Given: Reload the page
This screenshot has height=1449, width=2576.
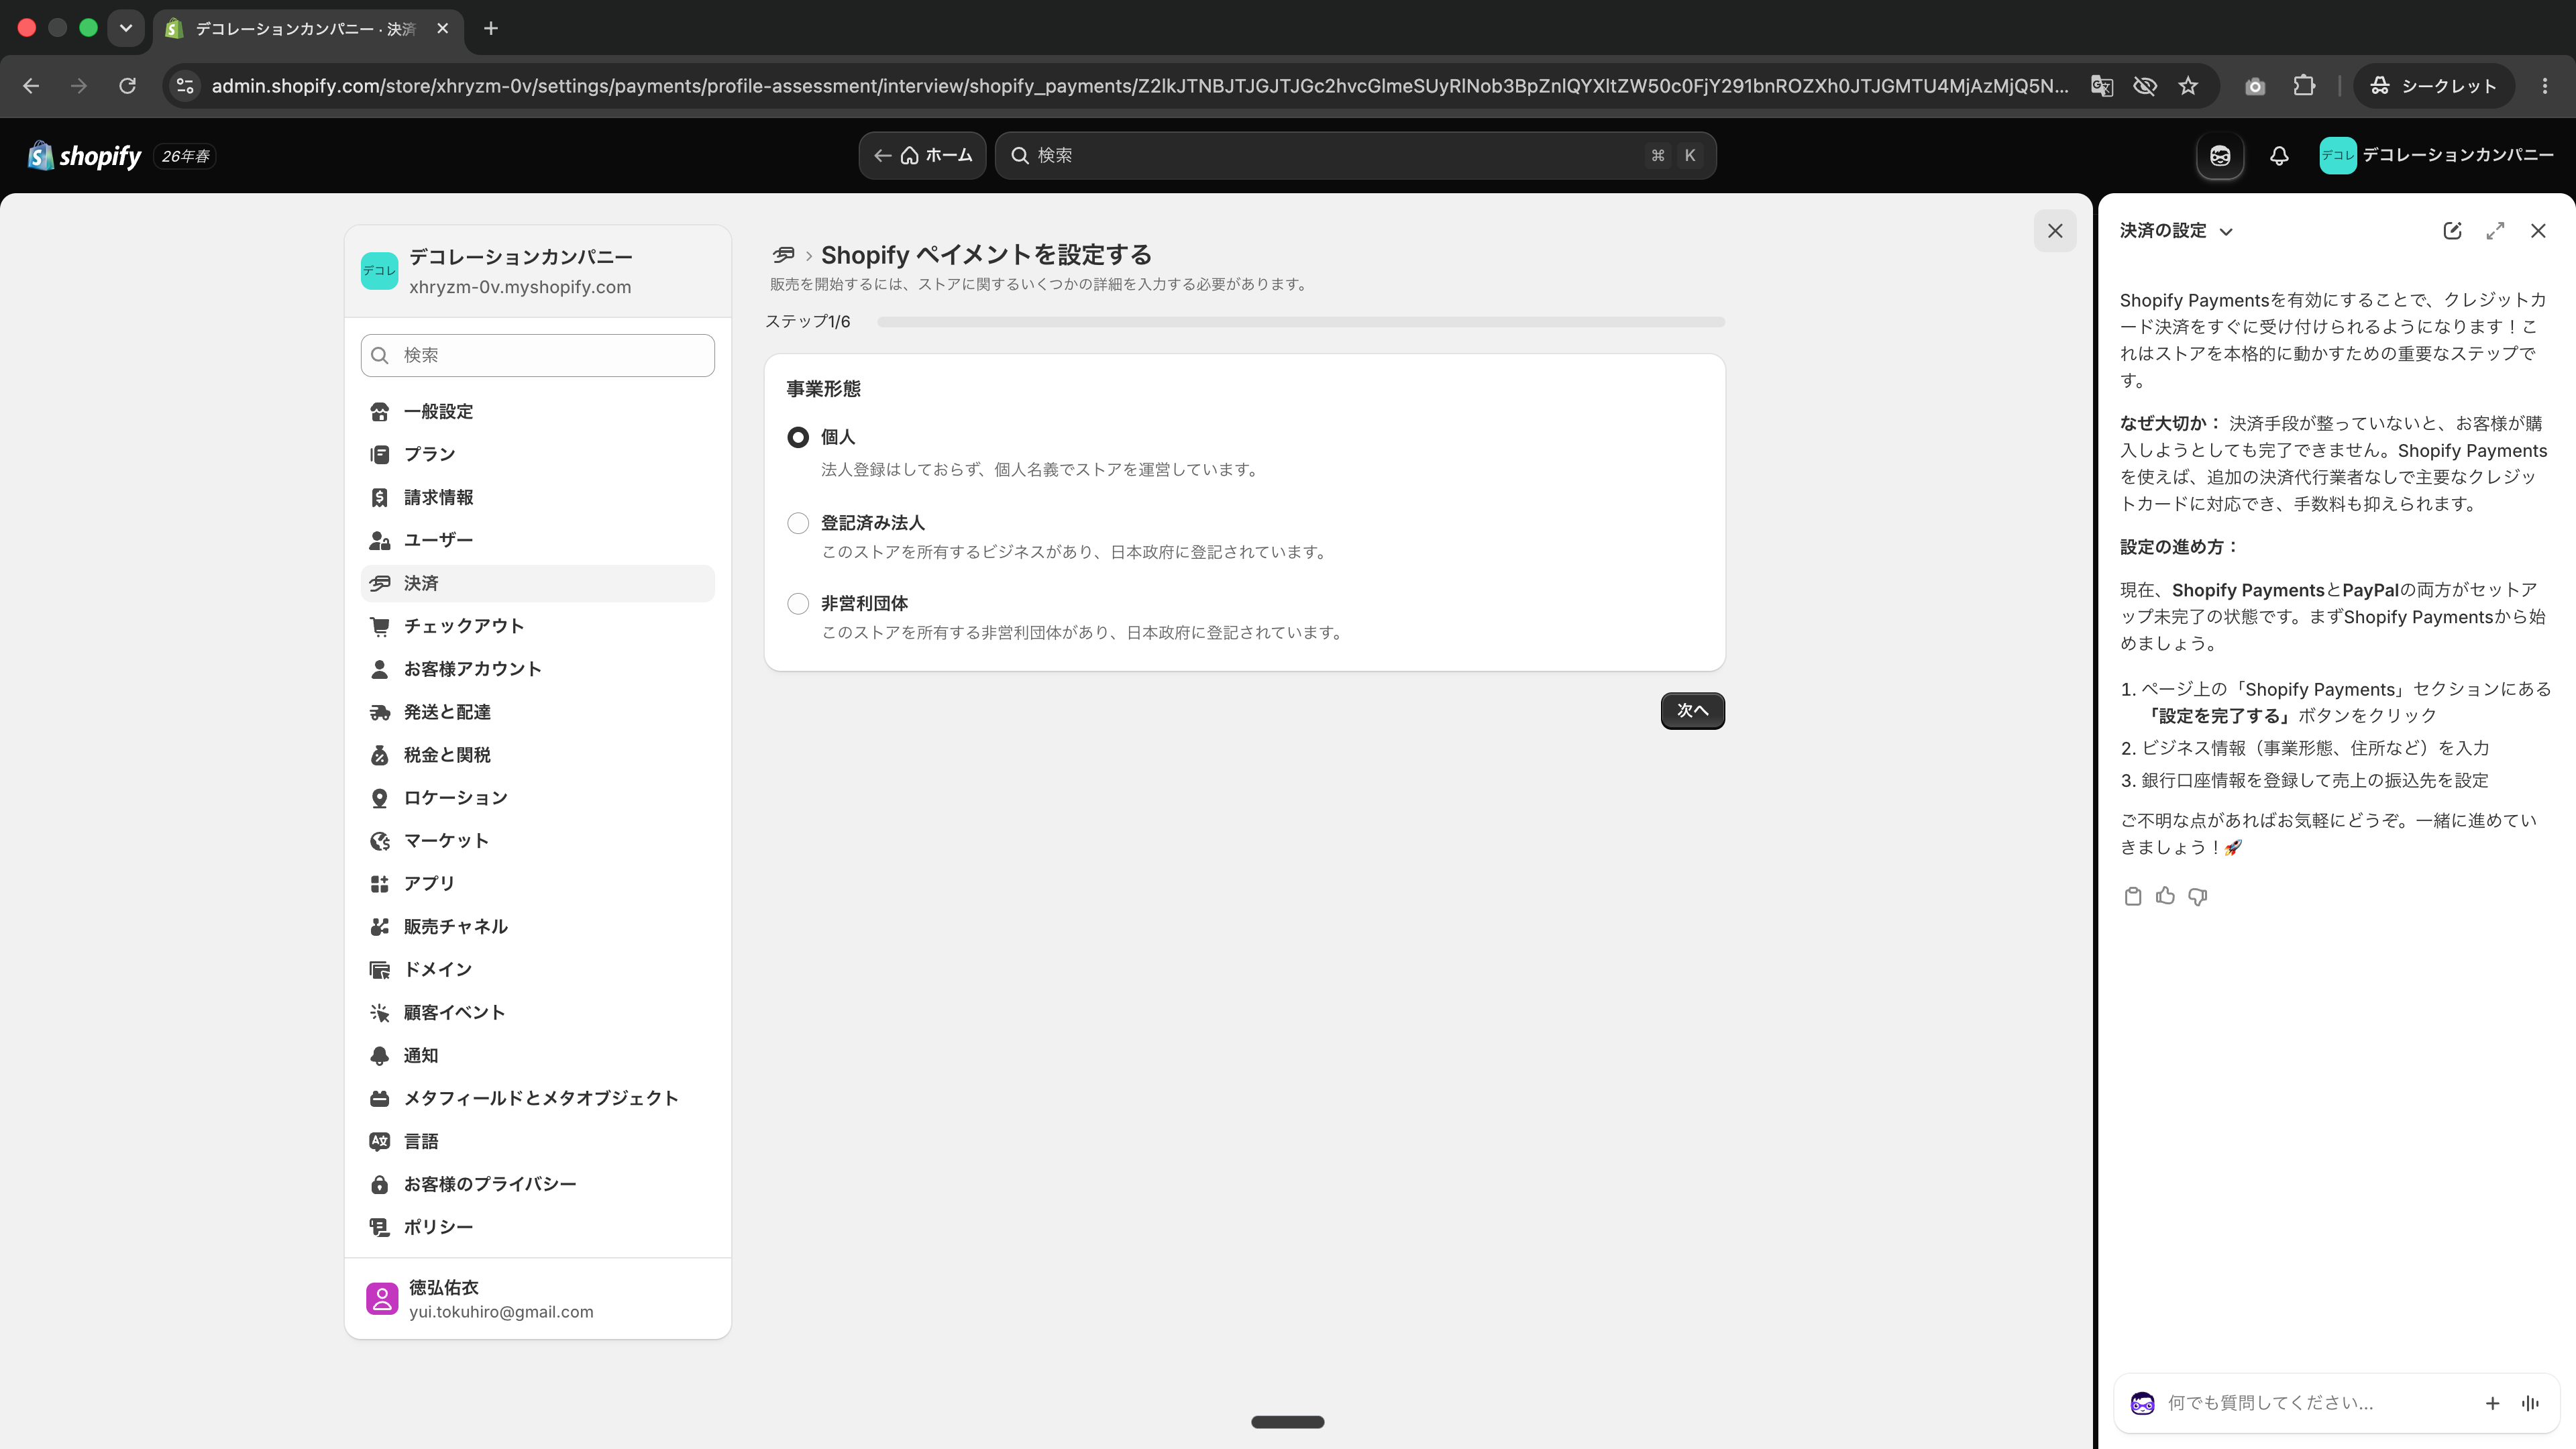Looking at the screenshot, I should [x=127, y=86].
